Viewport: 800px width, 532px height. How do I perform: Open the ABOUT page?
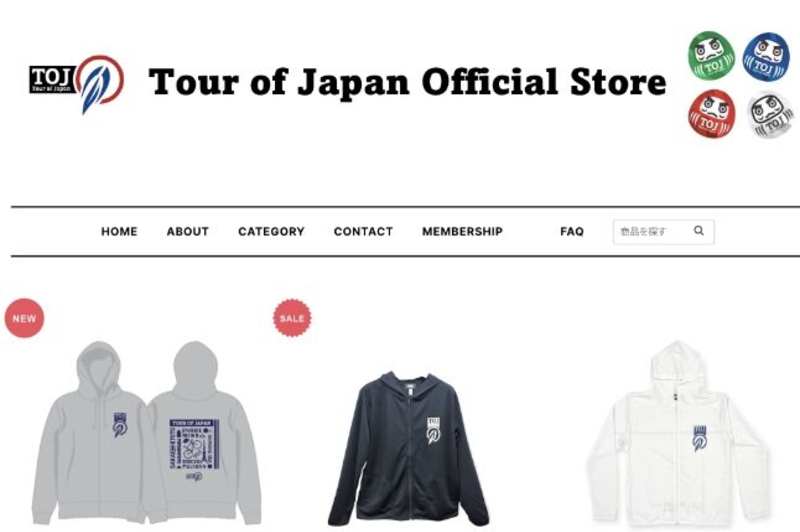point(188,232)
